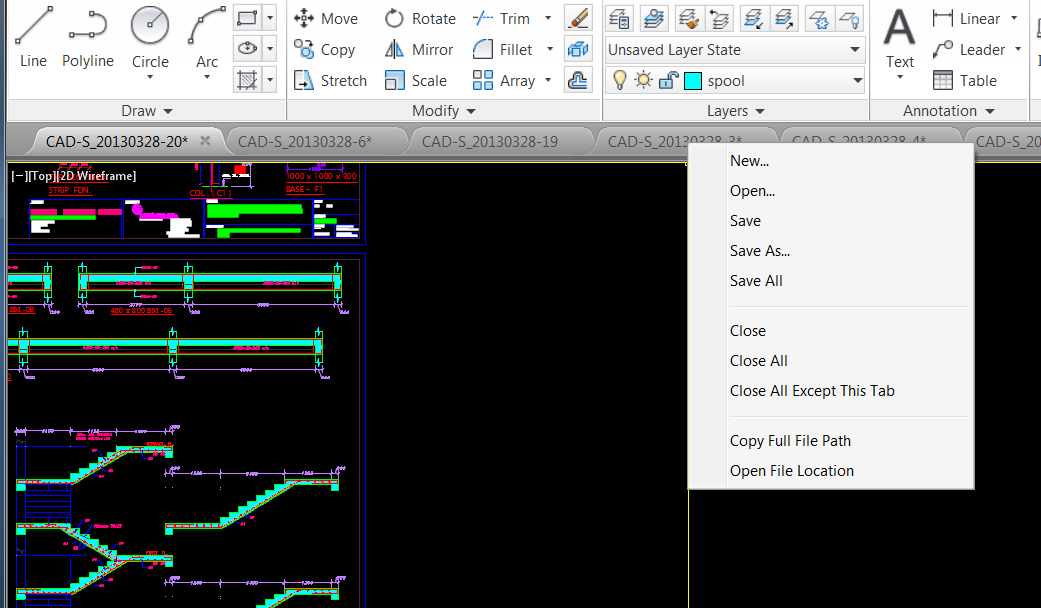The image size is (1041, 608).
Task: Click the Layer Freeze icon
Action: (819, 19)
